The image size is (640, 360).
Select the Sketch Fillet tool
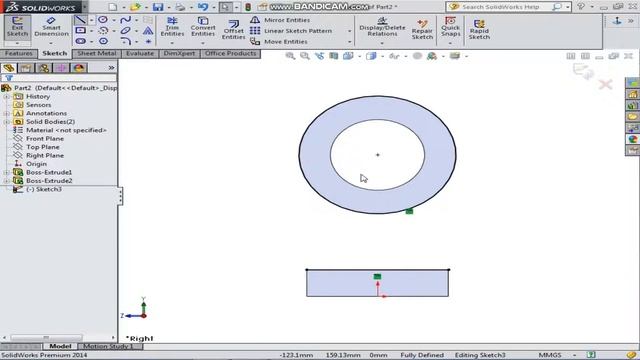pos(126,41)
